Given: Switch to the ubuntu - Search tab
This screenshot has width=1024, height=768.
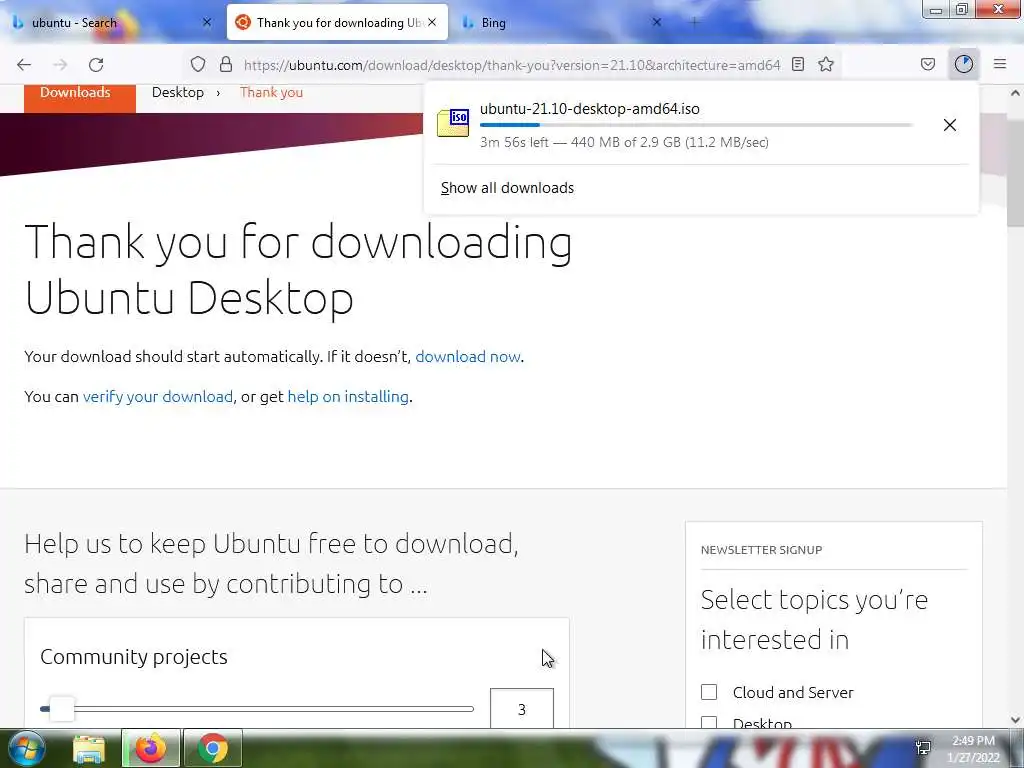Looking at the screenshot, I should coord(111,22).
